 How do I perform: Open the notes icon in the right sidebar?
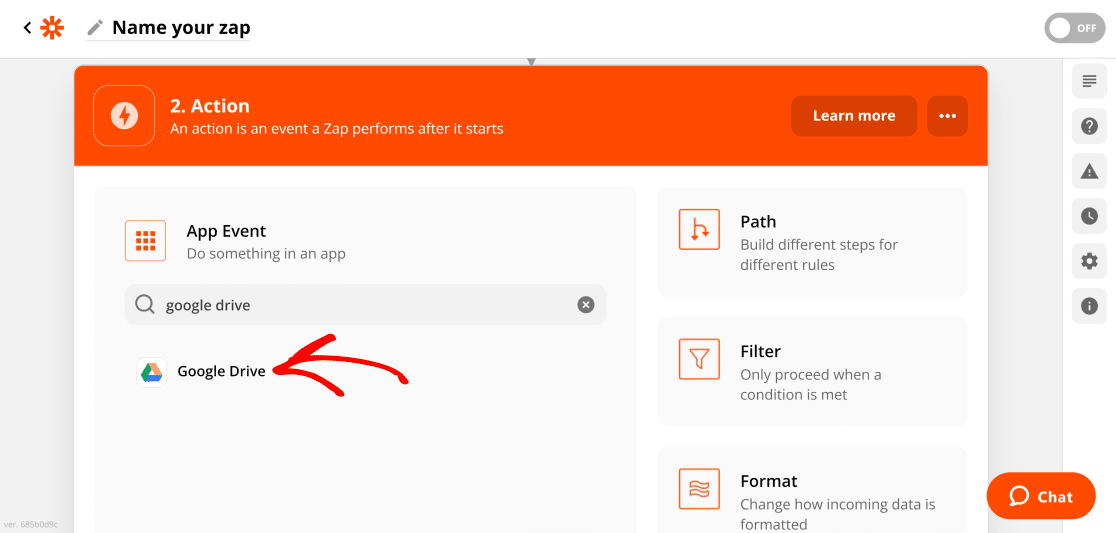click(x=1089, y=80)
